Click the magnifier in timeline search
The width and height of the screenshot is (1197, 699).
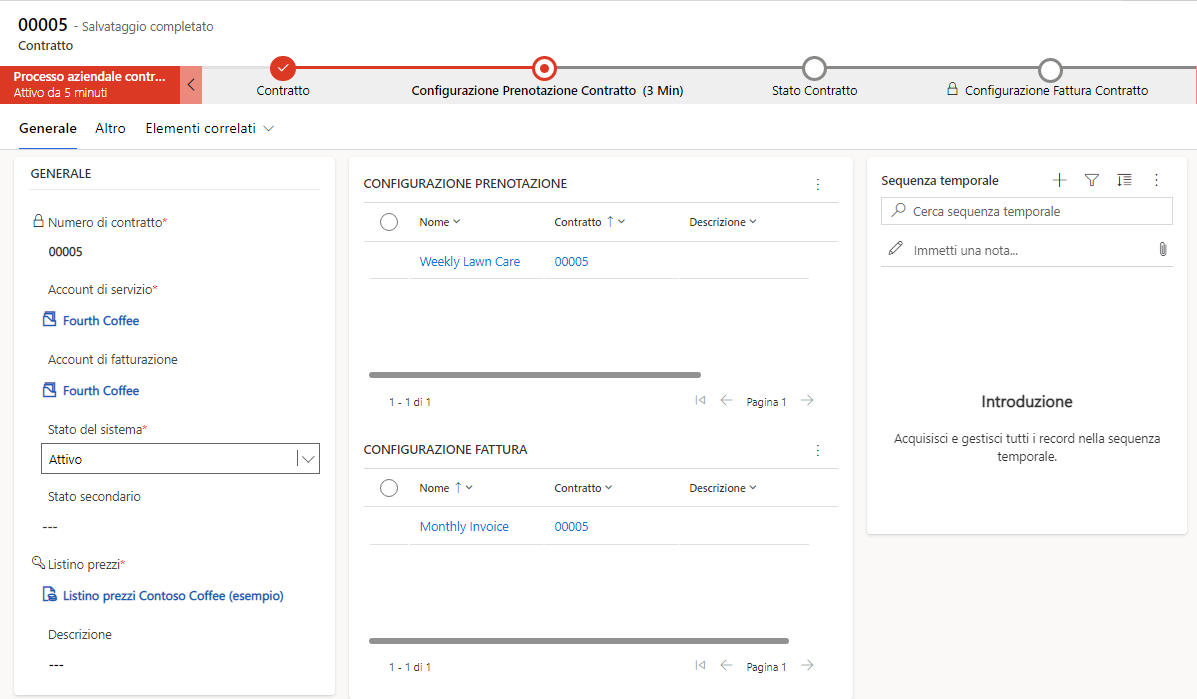899,210
